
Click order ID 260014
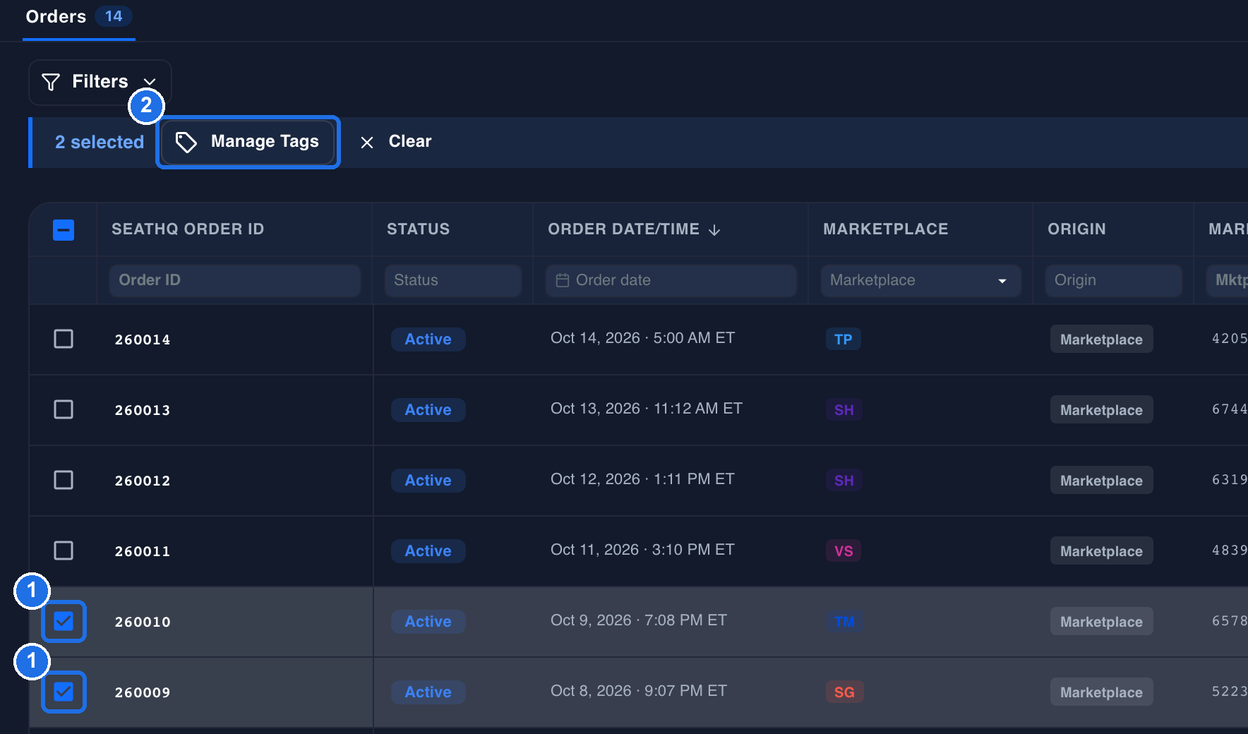tap(143, 340)
